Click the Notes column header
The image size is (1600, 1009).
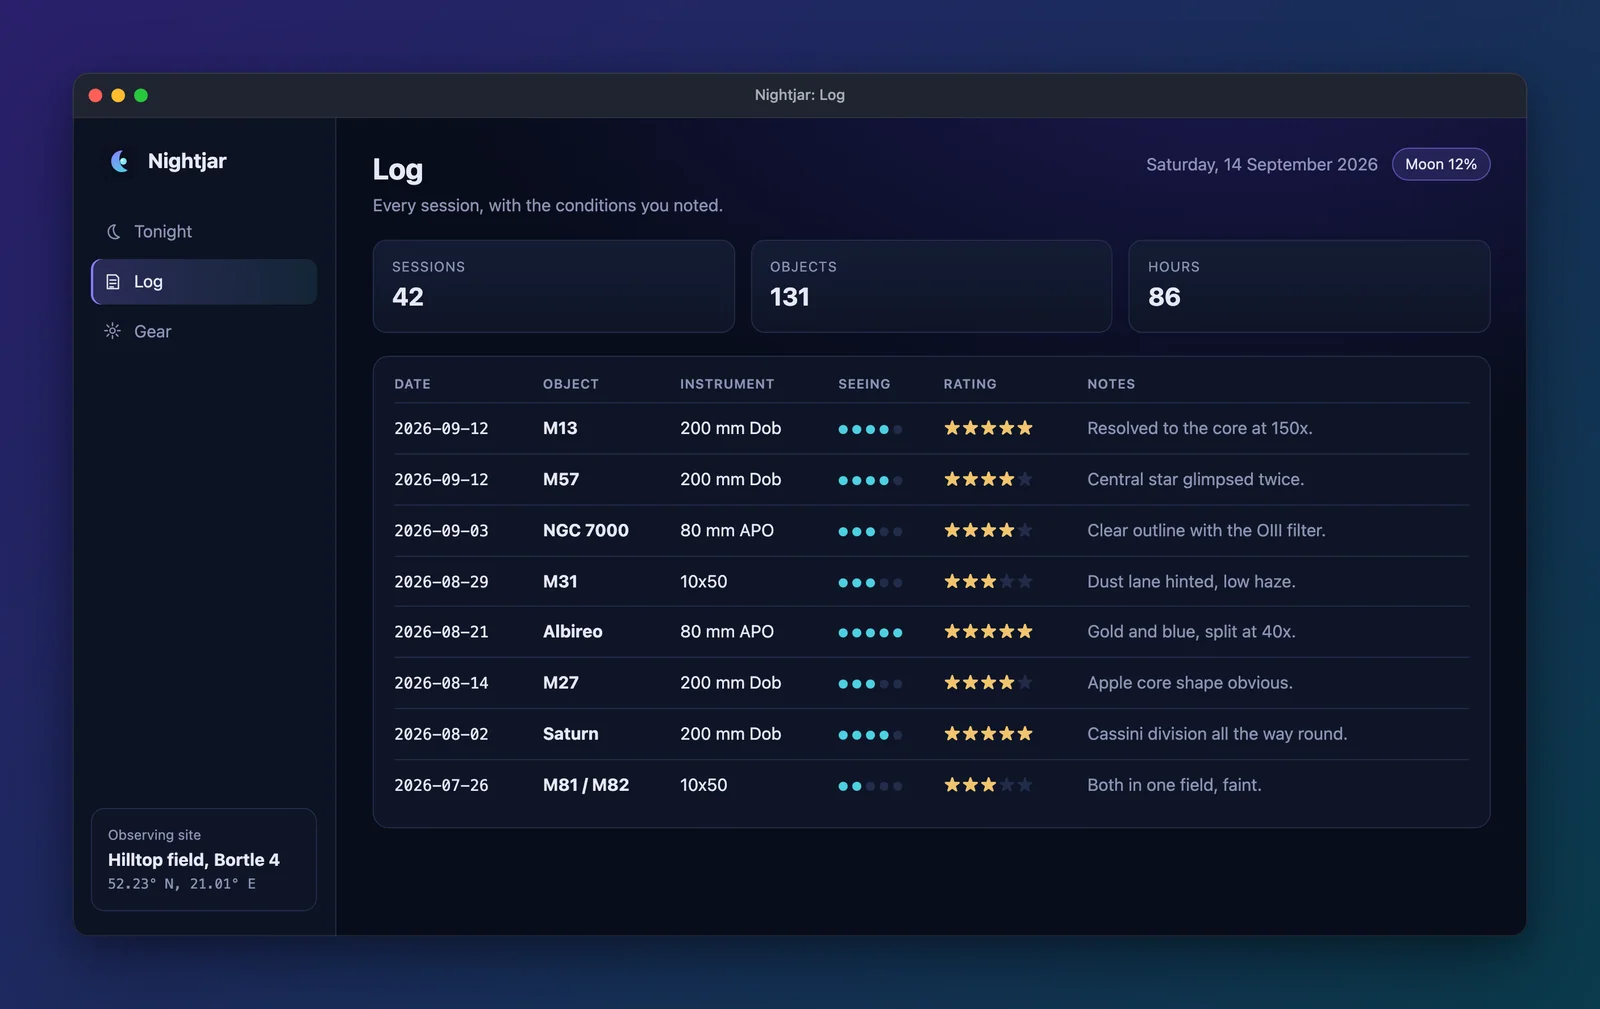point(1111,384)
